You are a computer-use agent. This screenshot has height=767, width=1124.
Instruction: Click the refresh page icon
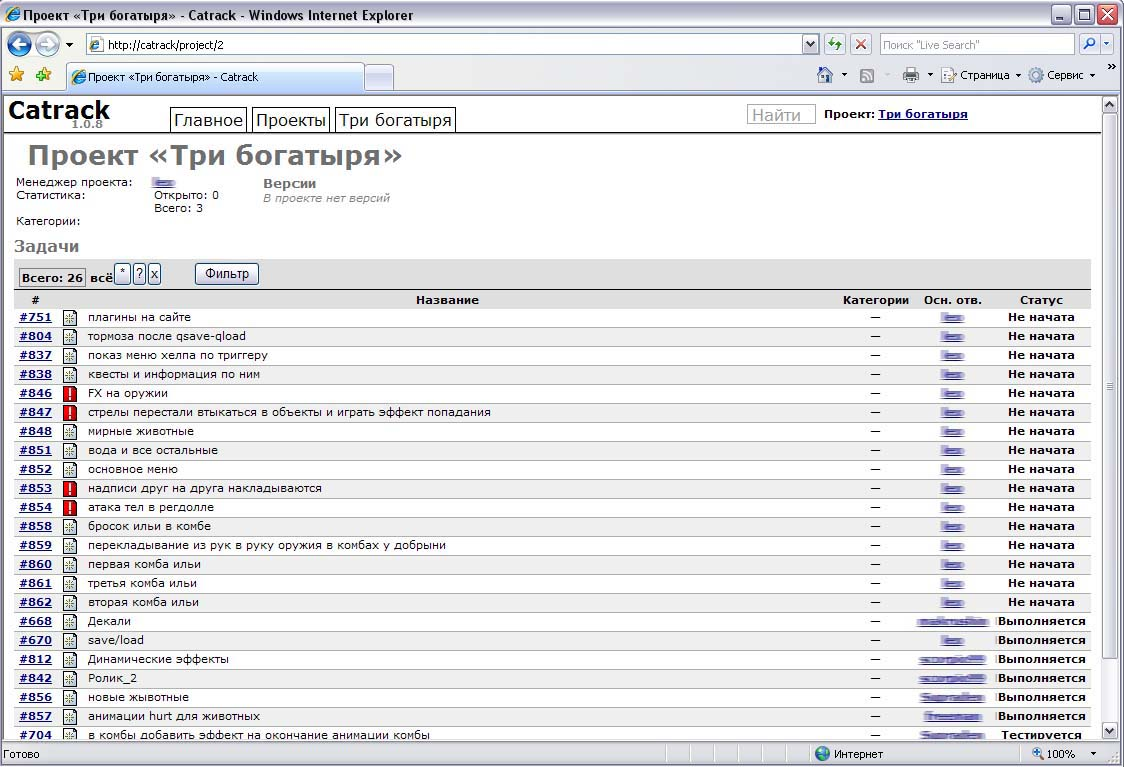(834, 44)
